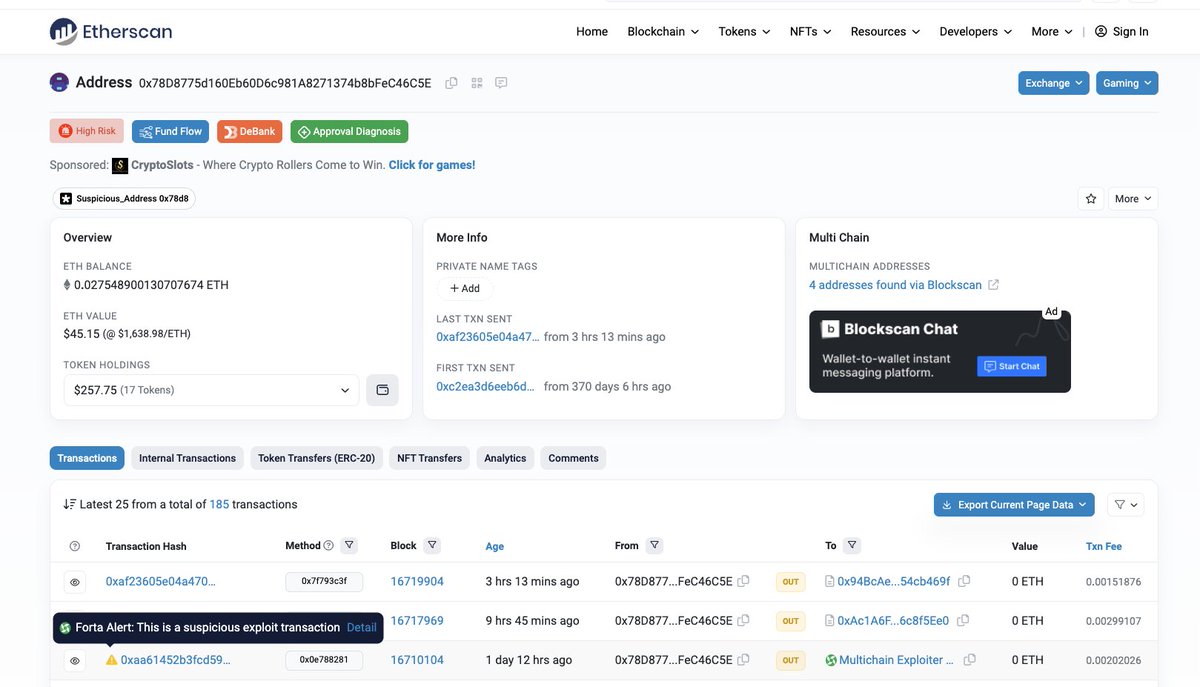Open the Developers dropdown
This screenshot has width=1200, height=687.
[976, 31]
